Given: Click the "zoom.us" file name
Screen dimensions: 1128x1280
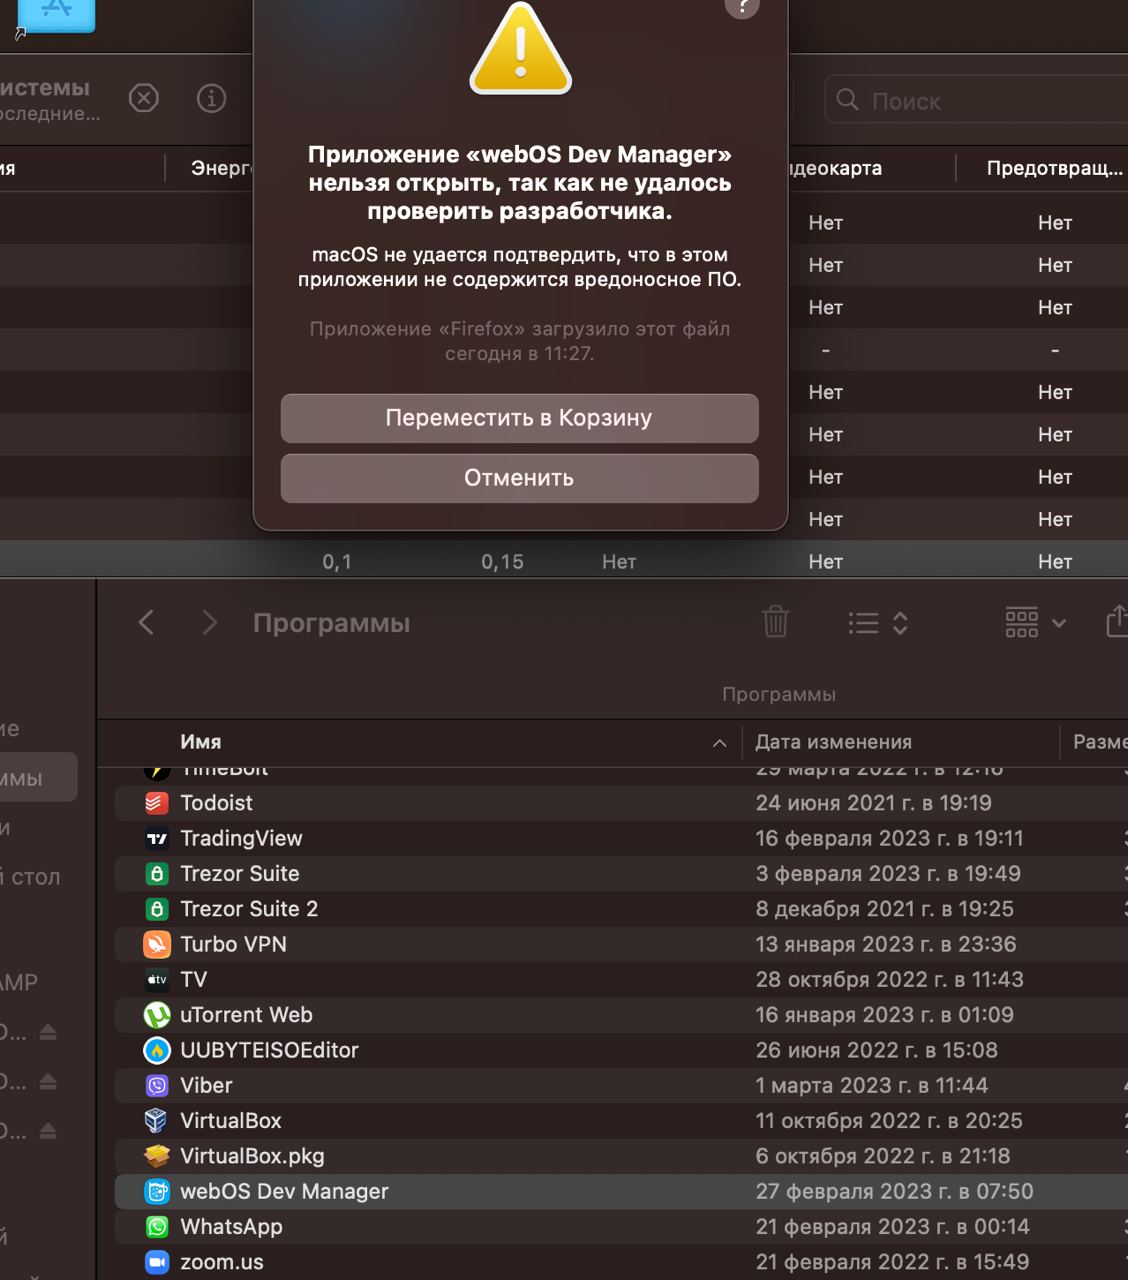Looking at the screenshot, I should (222, 1262).
